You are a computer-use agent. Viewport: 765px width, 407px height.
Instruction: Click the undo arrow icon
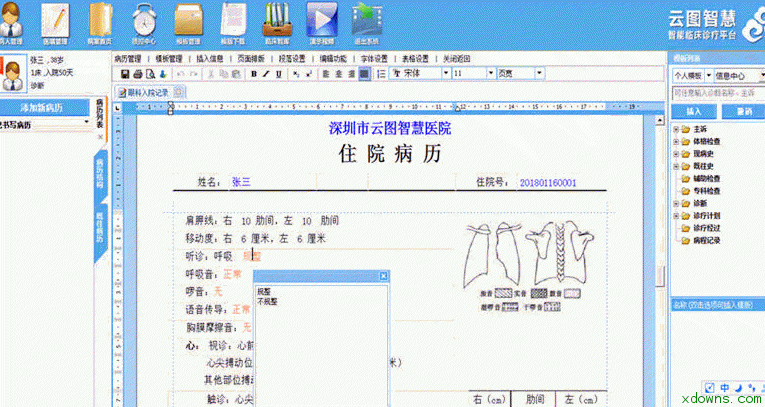181,74
